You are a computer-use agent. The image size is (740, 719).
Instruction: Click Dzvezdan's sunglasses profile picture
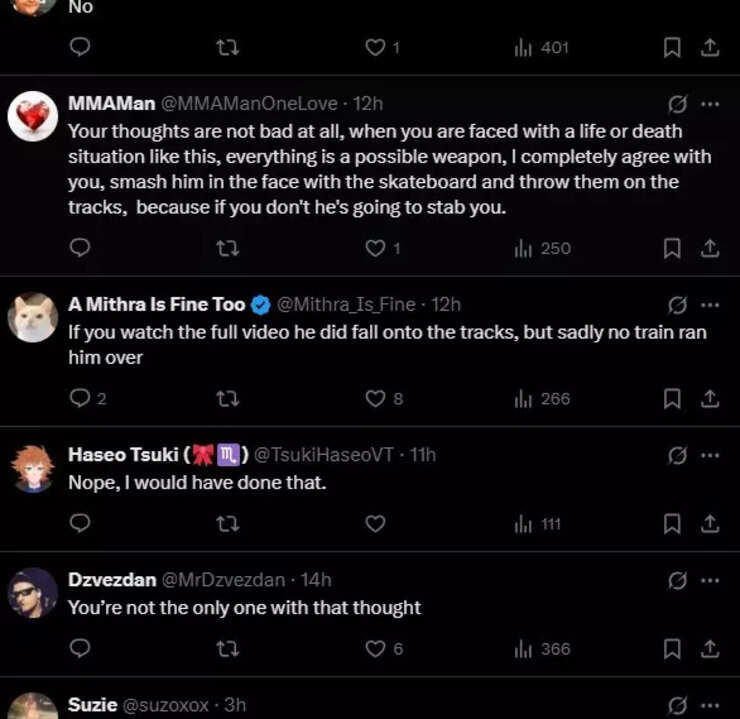(x=33, y=593)
